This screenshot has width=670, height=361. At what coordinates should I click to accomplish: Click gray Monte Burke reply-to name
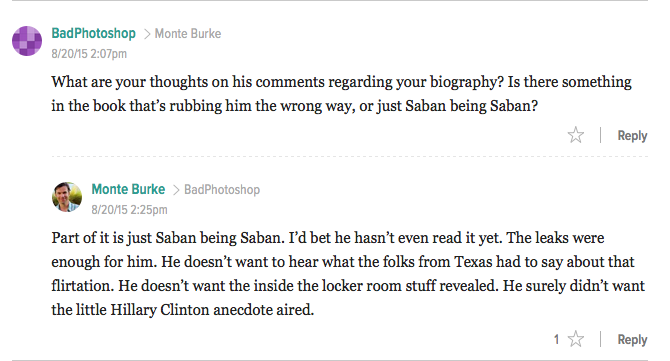[x=188, y=34]
